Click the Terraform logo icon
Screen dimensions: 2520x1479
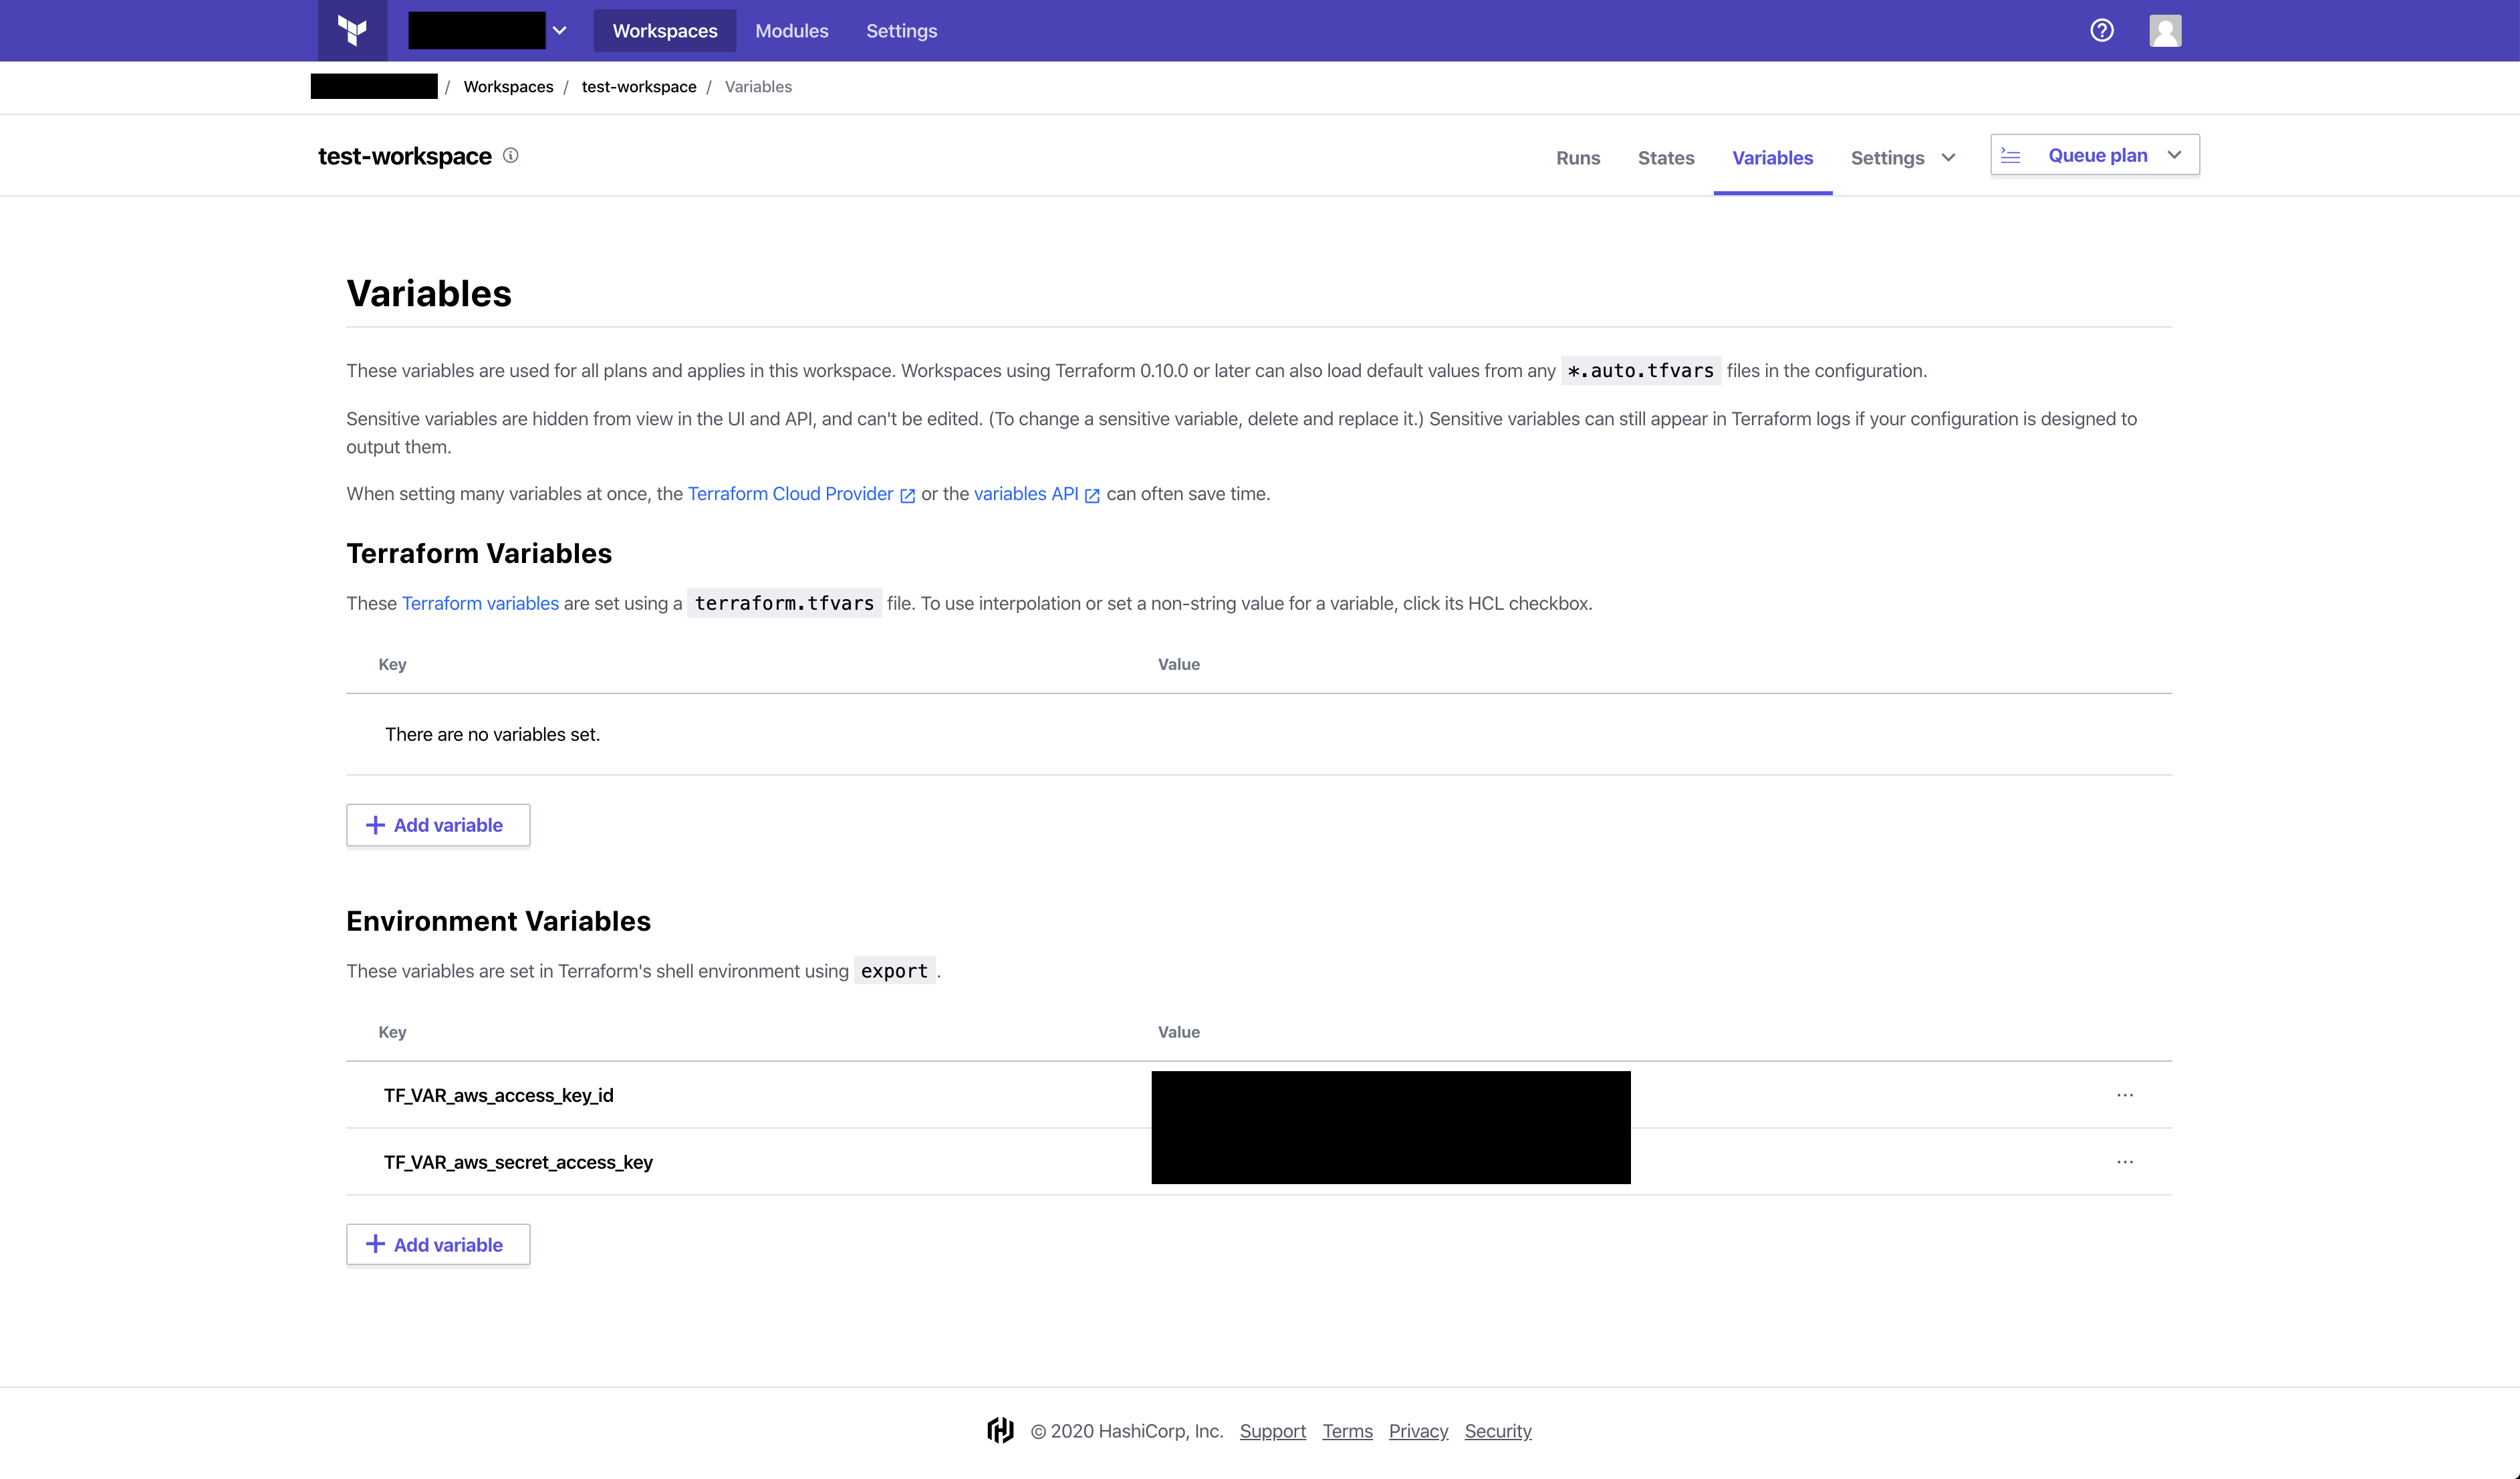[352, 31]
